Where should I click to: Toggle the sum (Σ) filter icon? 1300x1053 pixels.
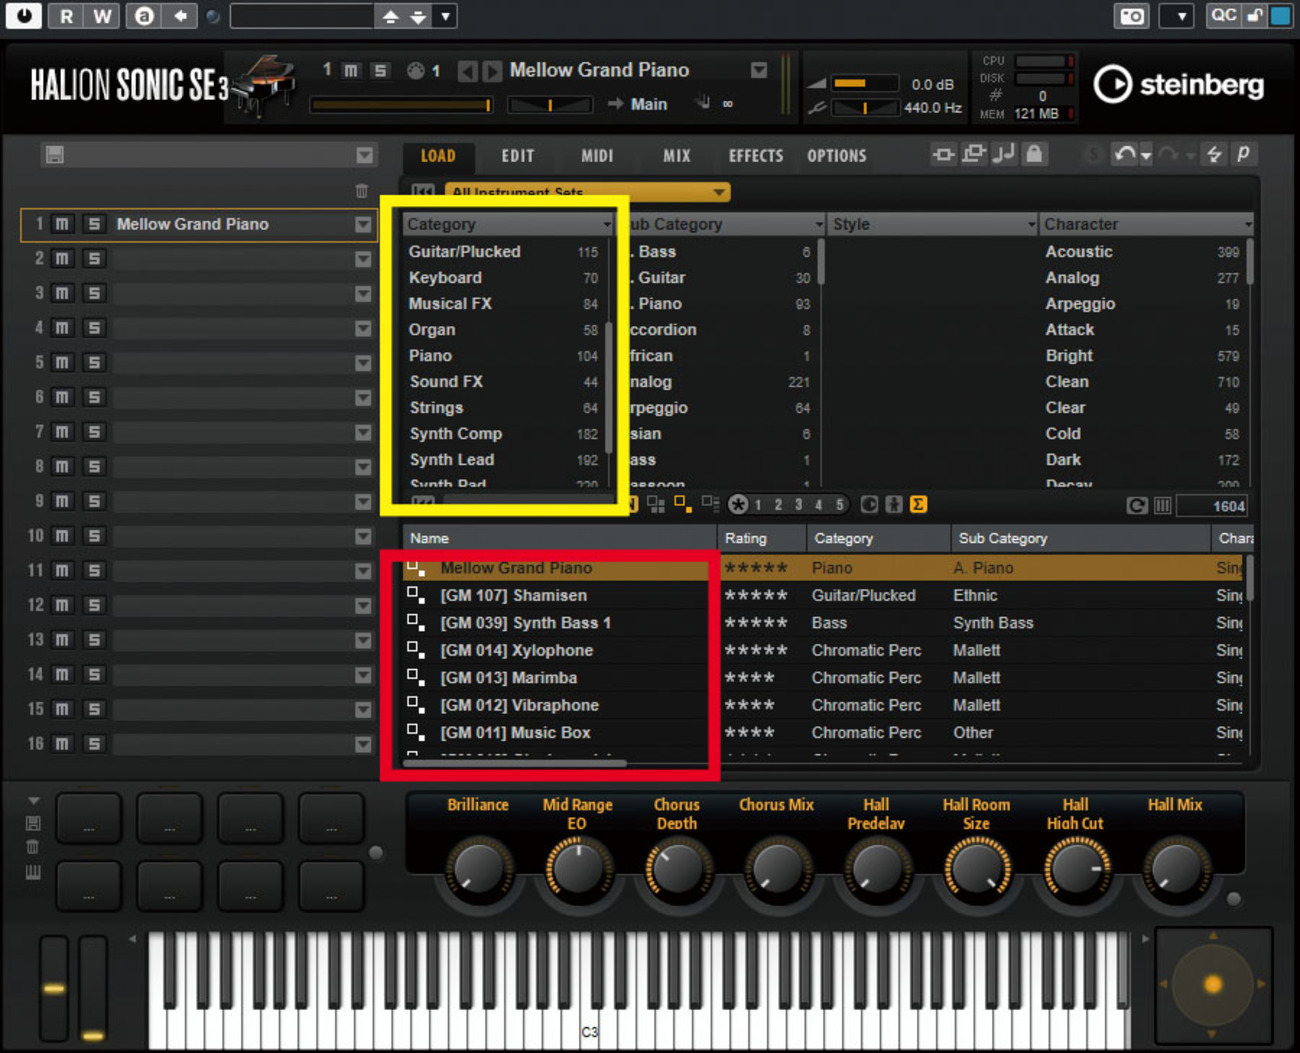918,505
